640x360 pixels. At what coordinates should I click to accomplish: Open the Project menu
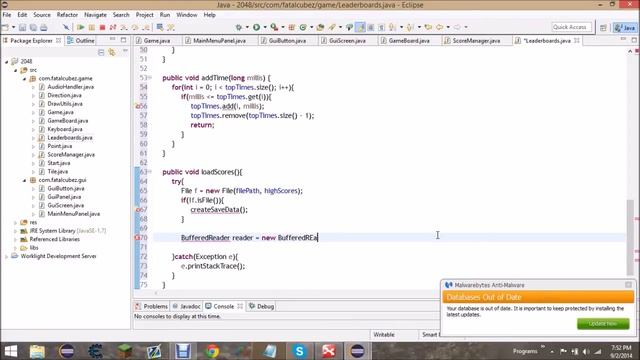click(144, 15)
